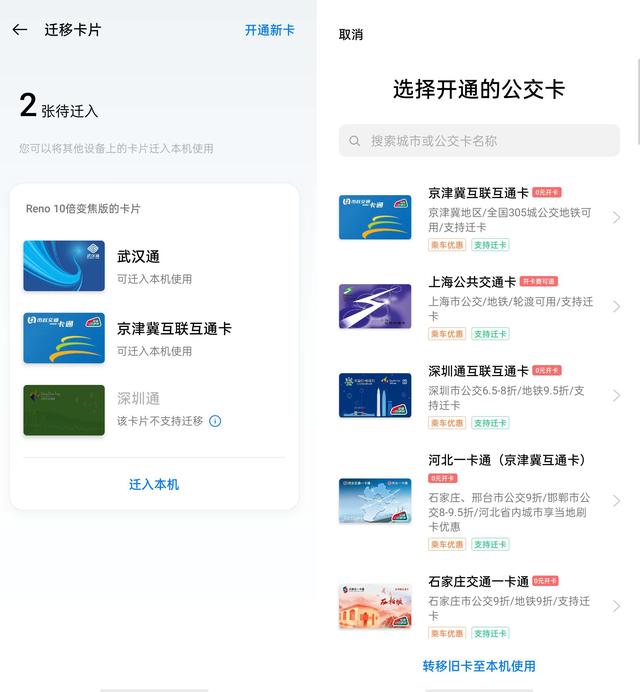Screen dimensions: 640x692
Task: Select 深圳通互联互通卡 title text
Action: tap(478, 371)
